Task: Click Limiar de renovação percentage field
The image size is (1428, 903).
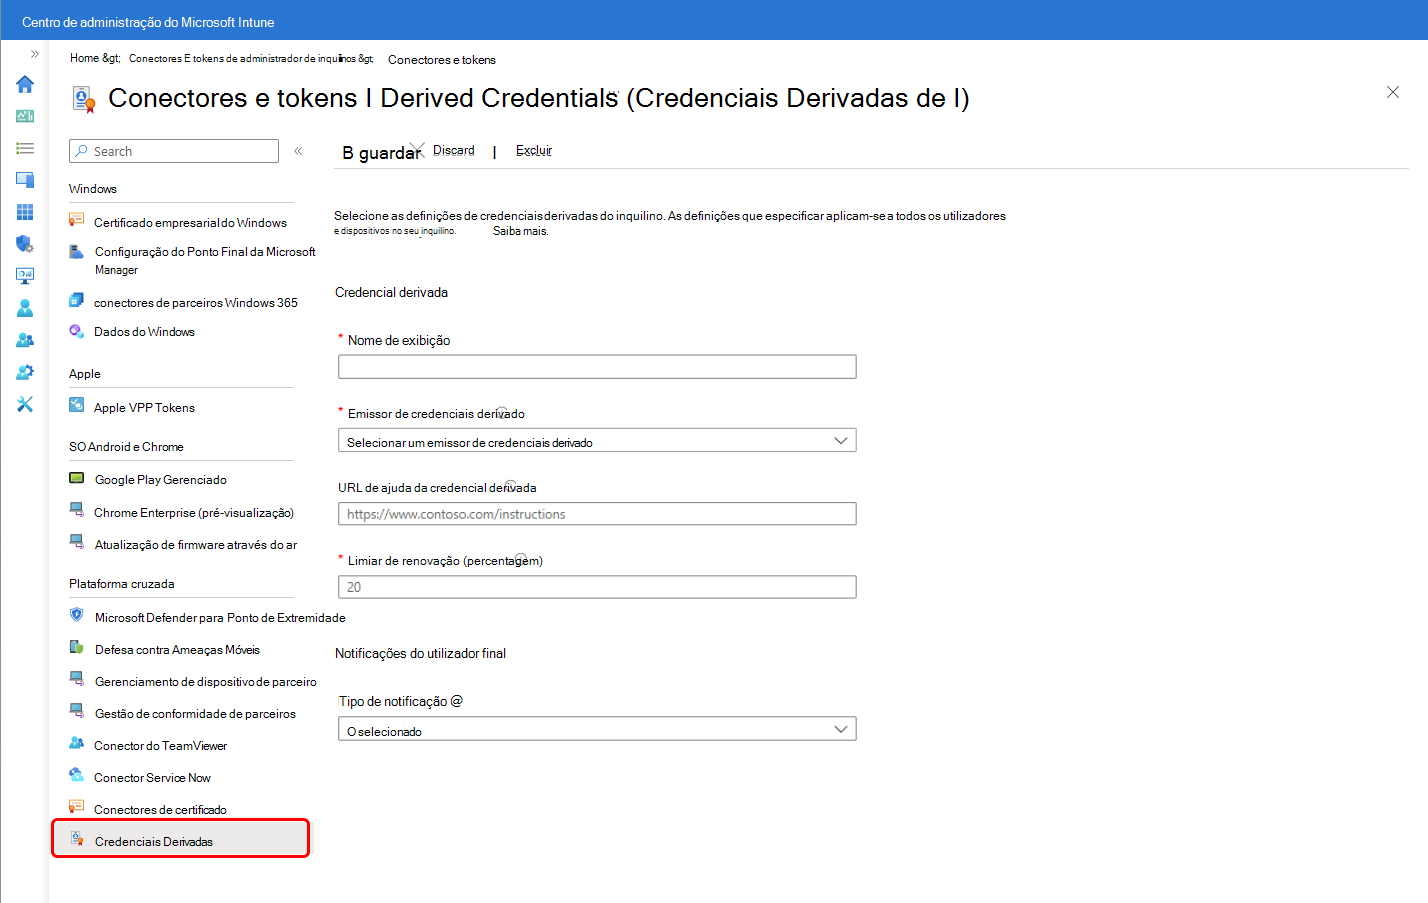Action: coord(597,587)
